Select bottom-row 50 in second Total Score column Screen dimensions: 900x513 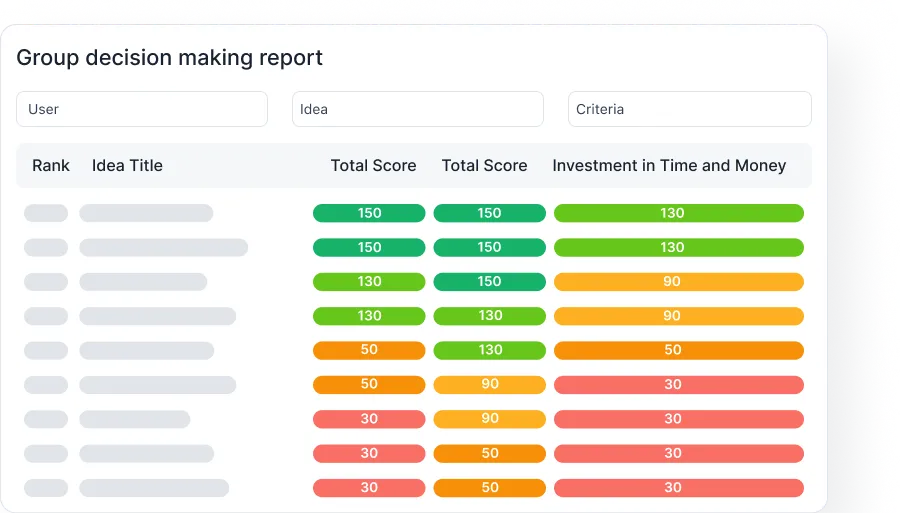[x=489, y=488]
